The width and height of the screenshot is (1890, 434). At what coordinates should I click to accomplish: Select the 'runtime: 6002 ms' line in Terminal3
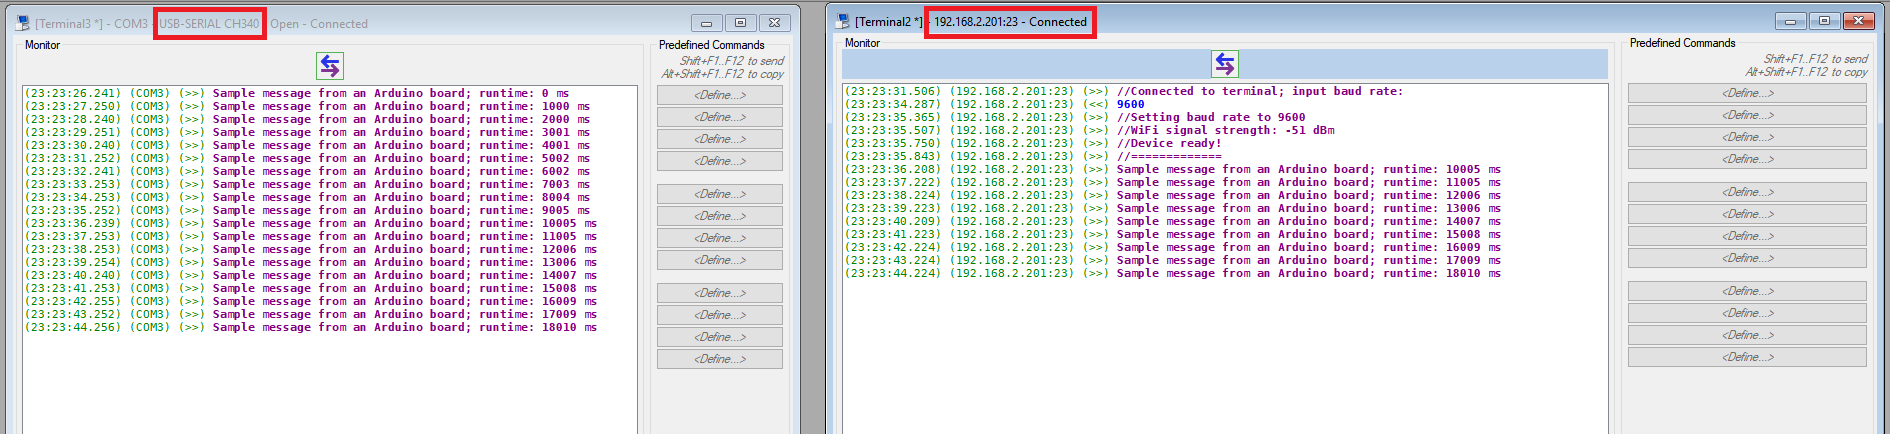[307, 171]
